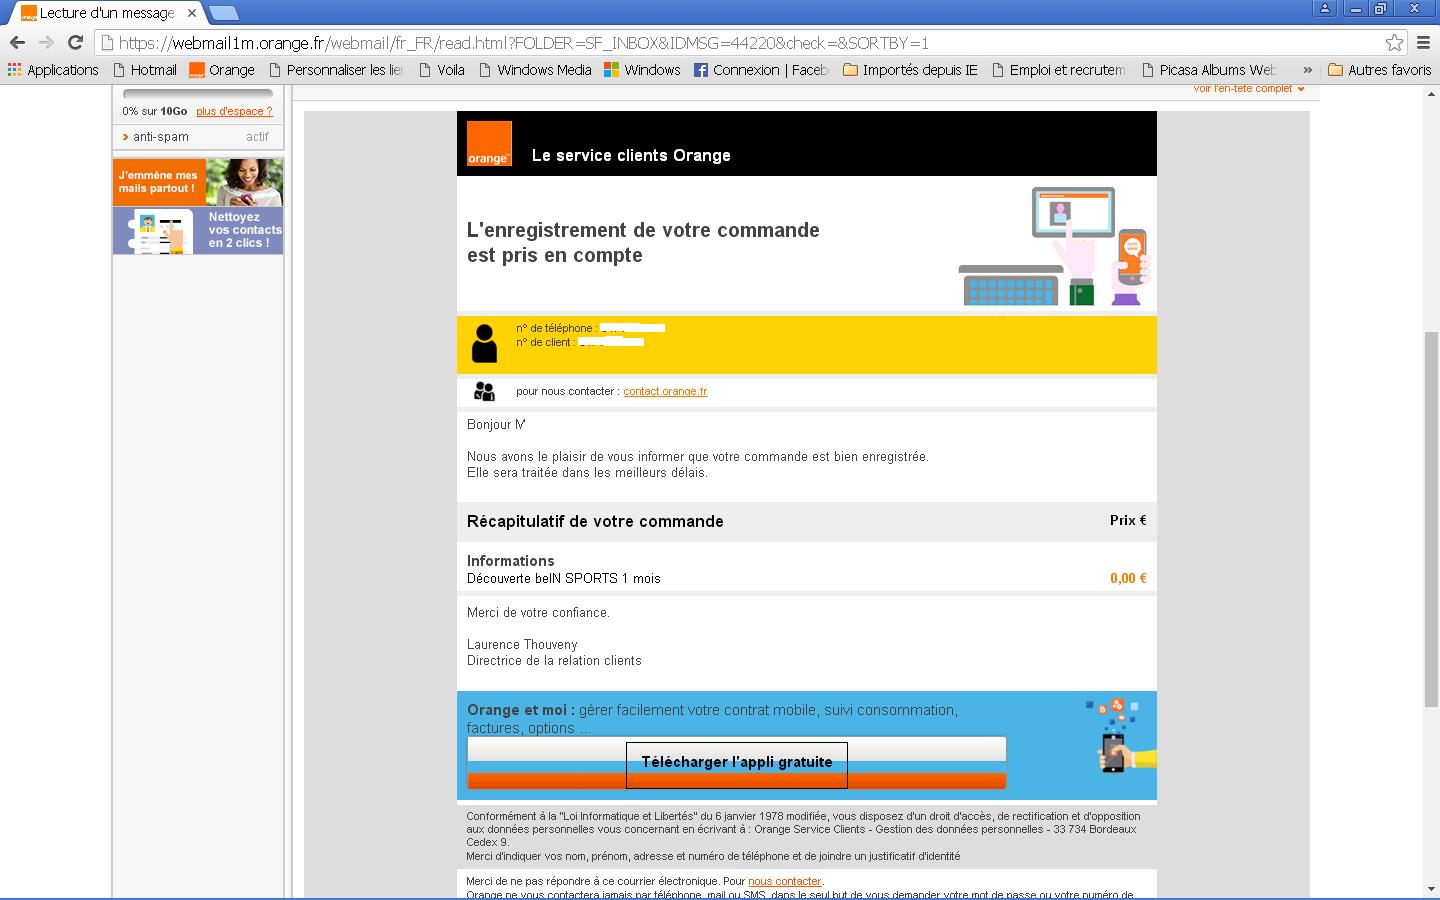Click the Récapitulatif de votre commande heading
Screen dimensions: 1440x900
[x=595, y=521]
